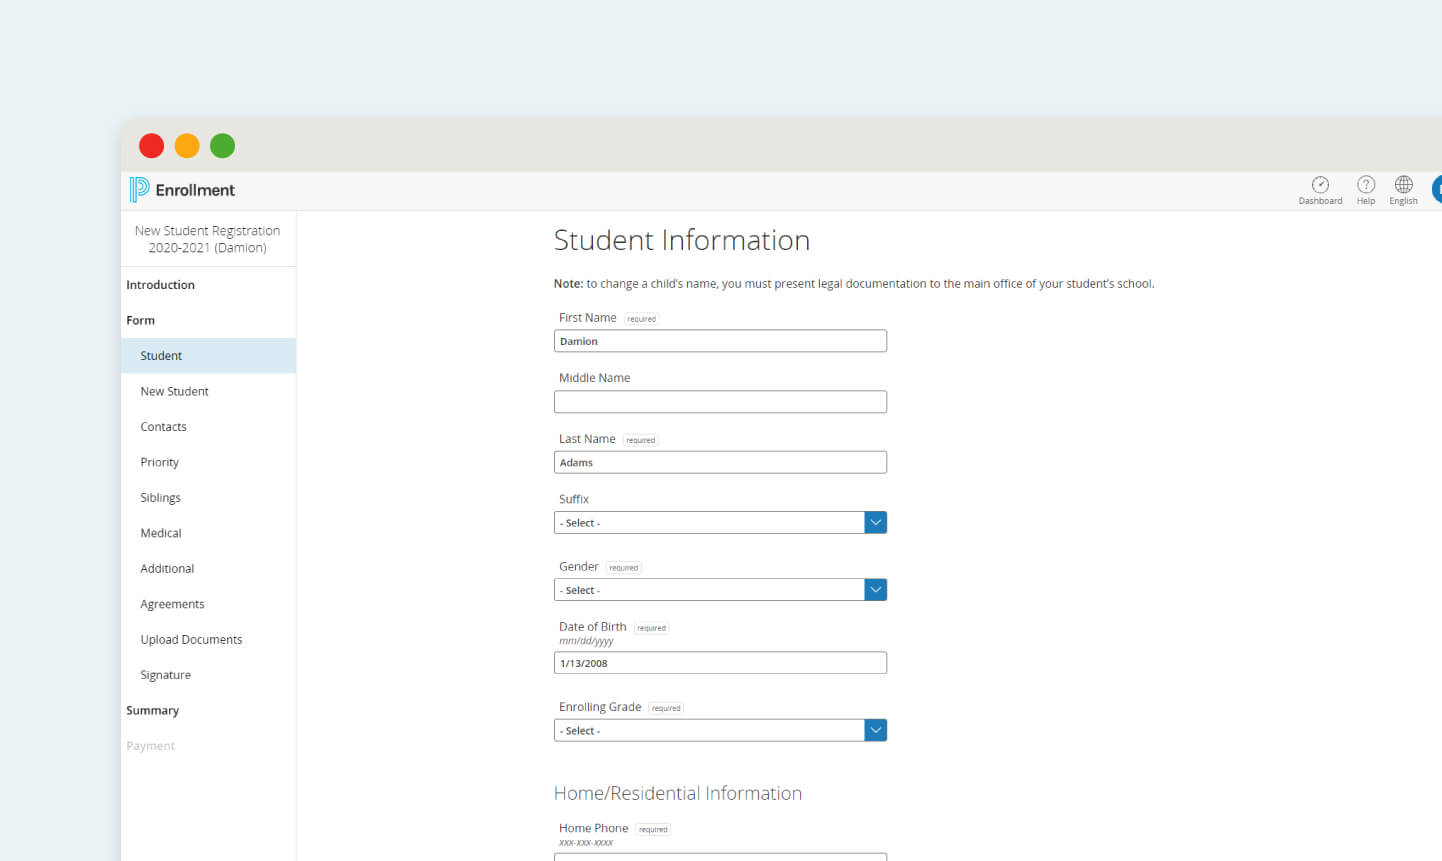The width and height of the screenshot is (1442, 861).
Task: Click the Help question mark icon
Action: (x=1366, y=188)
